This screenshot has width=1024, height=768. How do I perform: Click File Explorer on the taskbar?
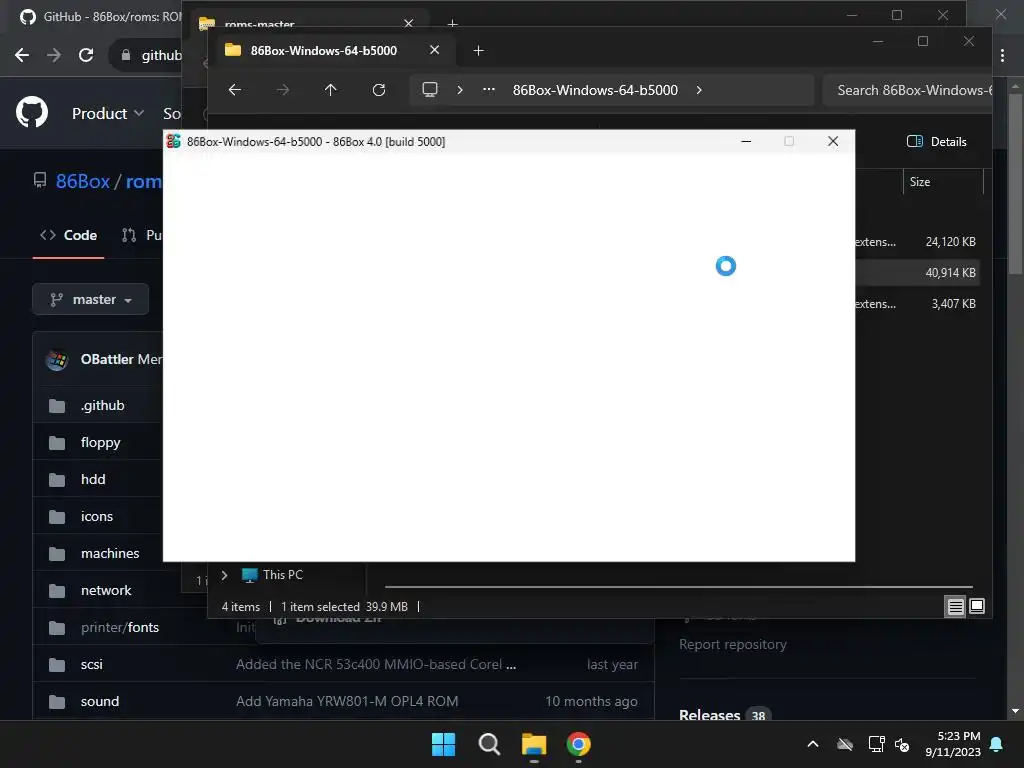click(x=534, y=744)
